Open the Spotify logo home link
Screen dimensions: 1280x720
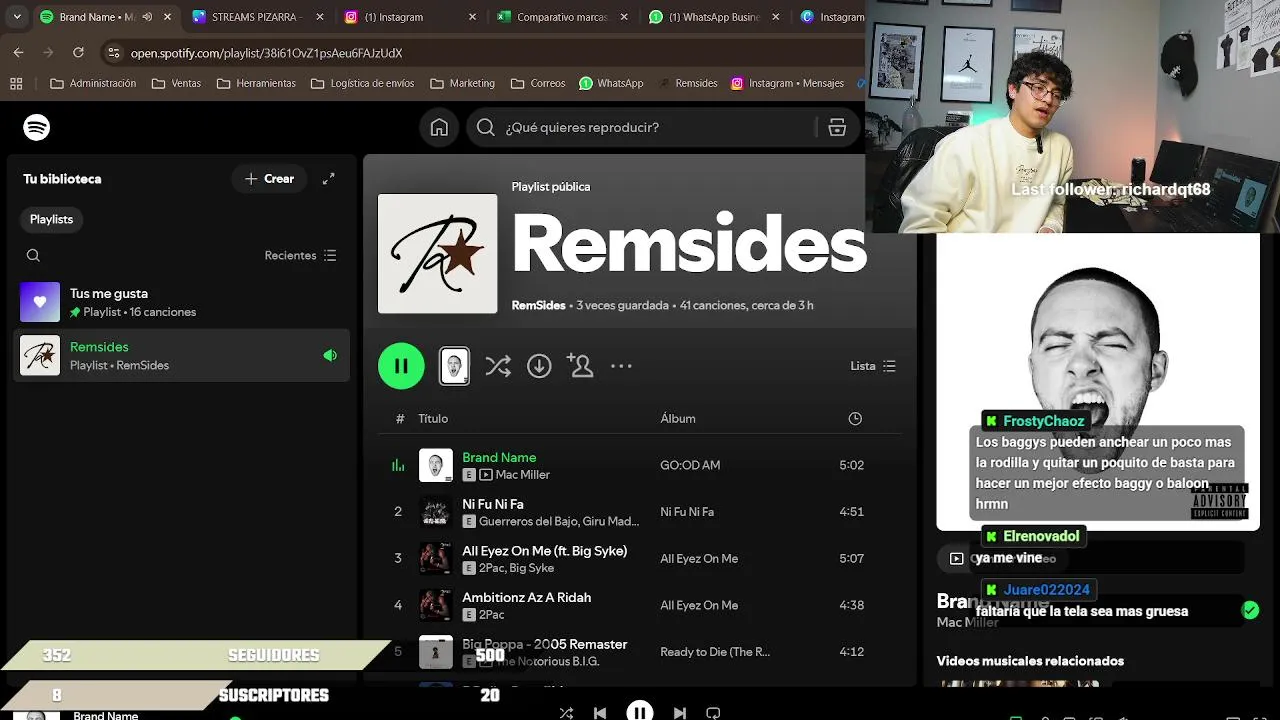(x=37, y=127)
